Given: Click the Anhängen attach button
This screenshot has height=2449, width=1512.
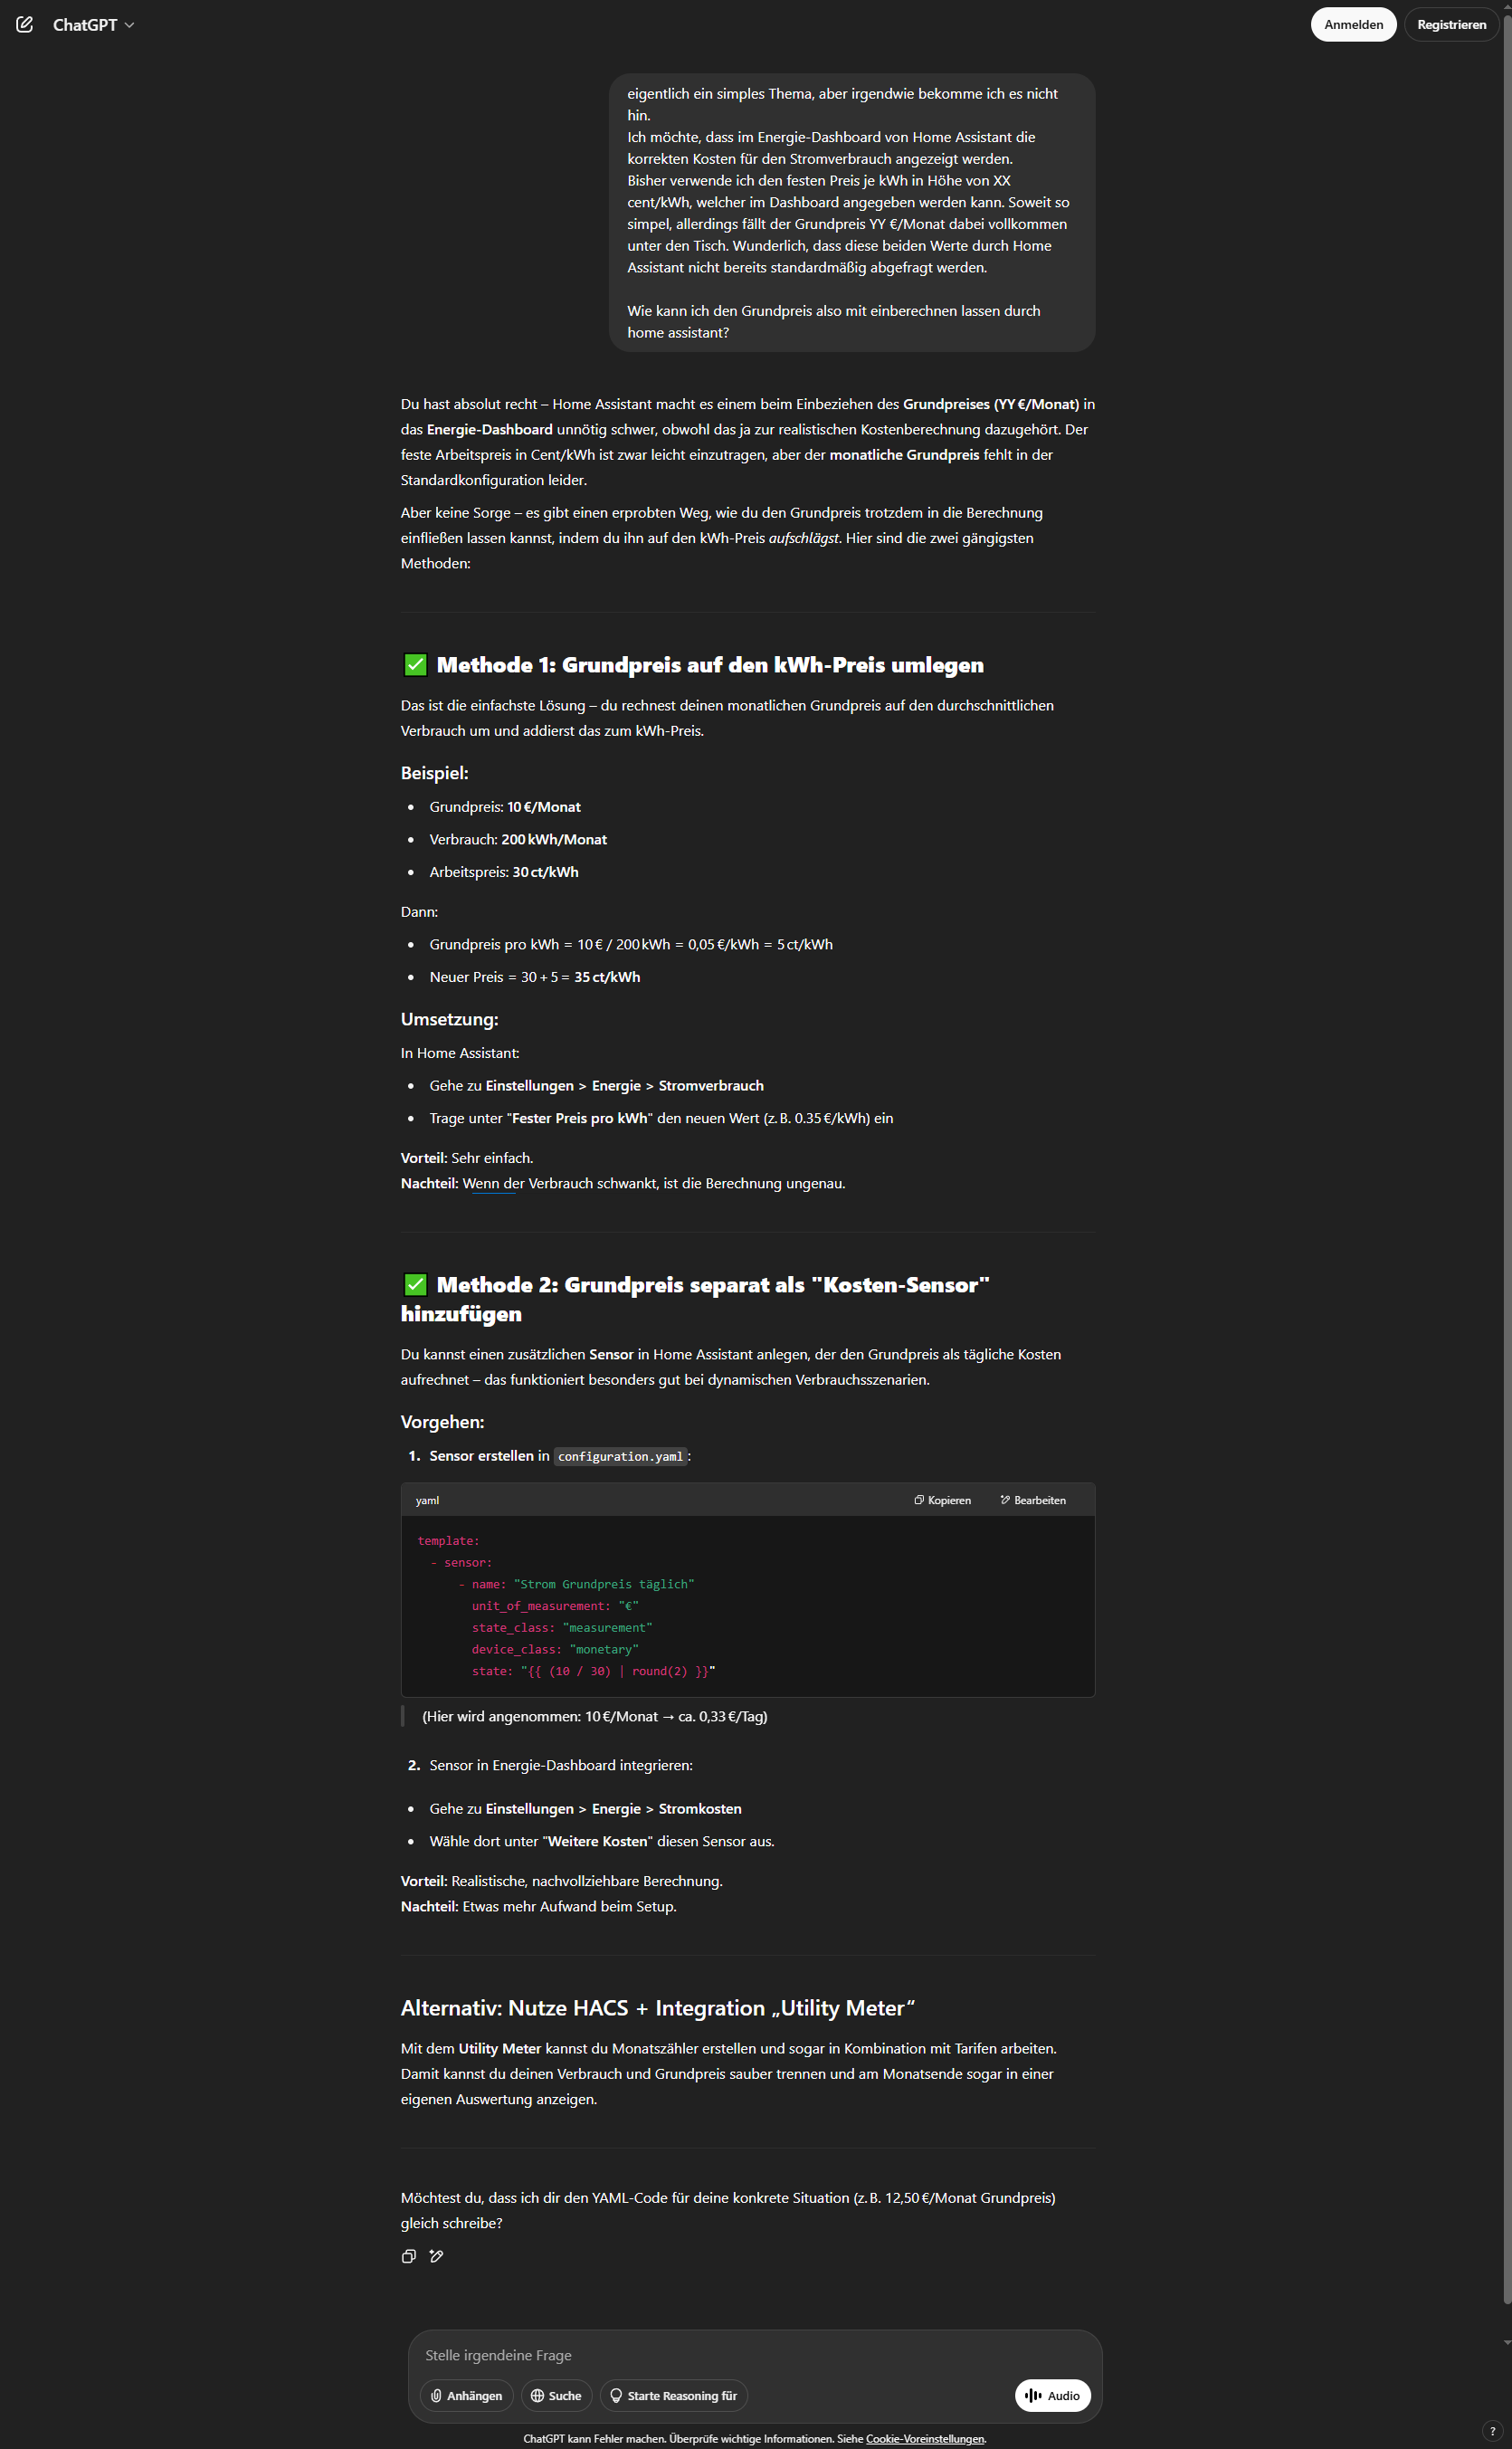Looking at the screenshot, I should (x=467, y=2395).
